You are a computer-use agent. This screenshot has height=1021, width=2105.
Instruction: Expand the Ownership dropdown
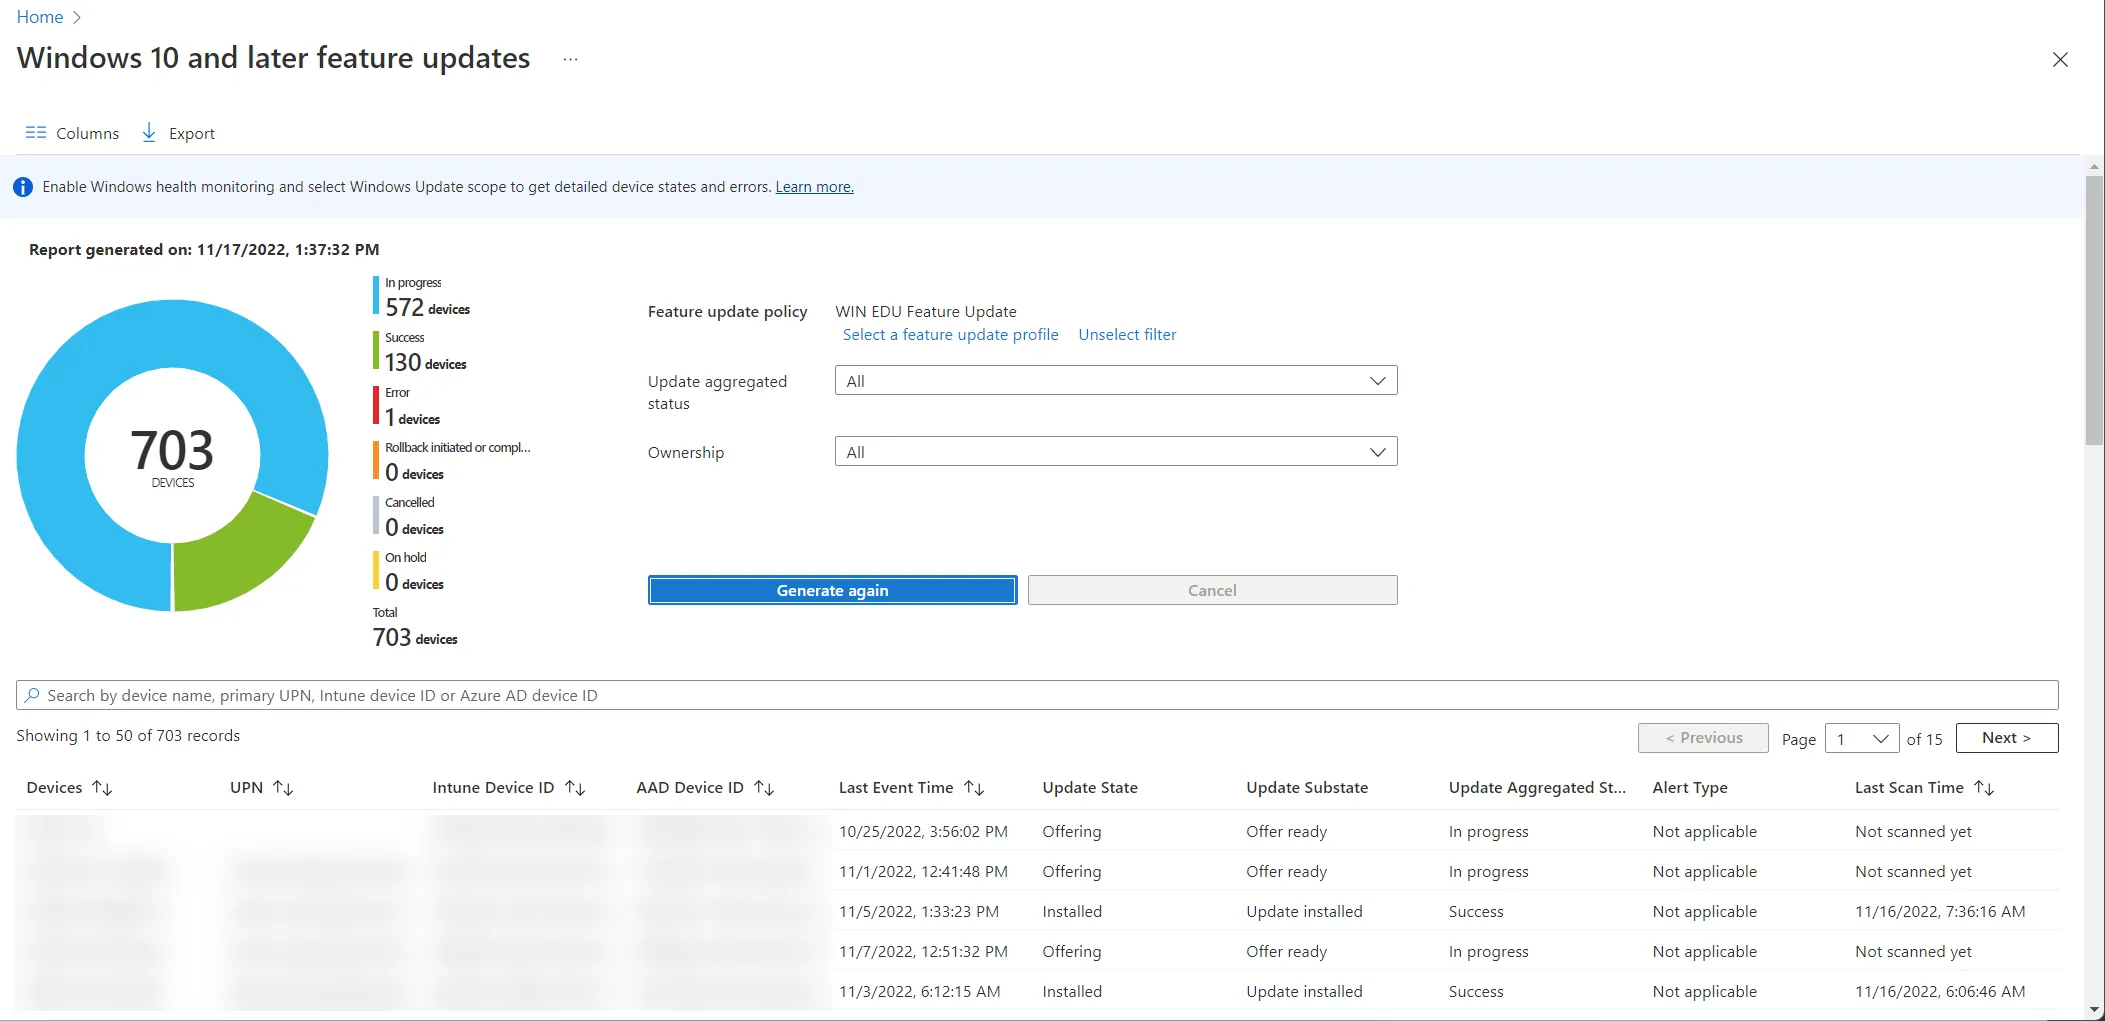[x=1116, y=452]
